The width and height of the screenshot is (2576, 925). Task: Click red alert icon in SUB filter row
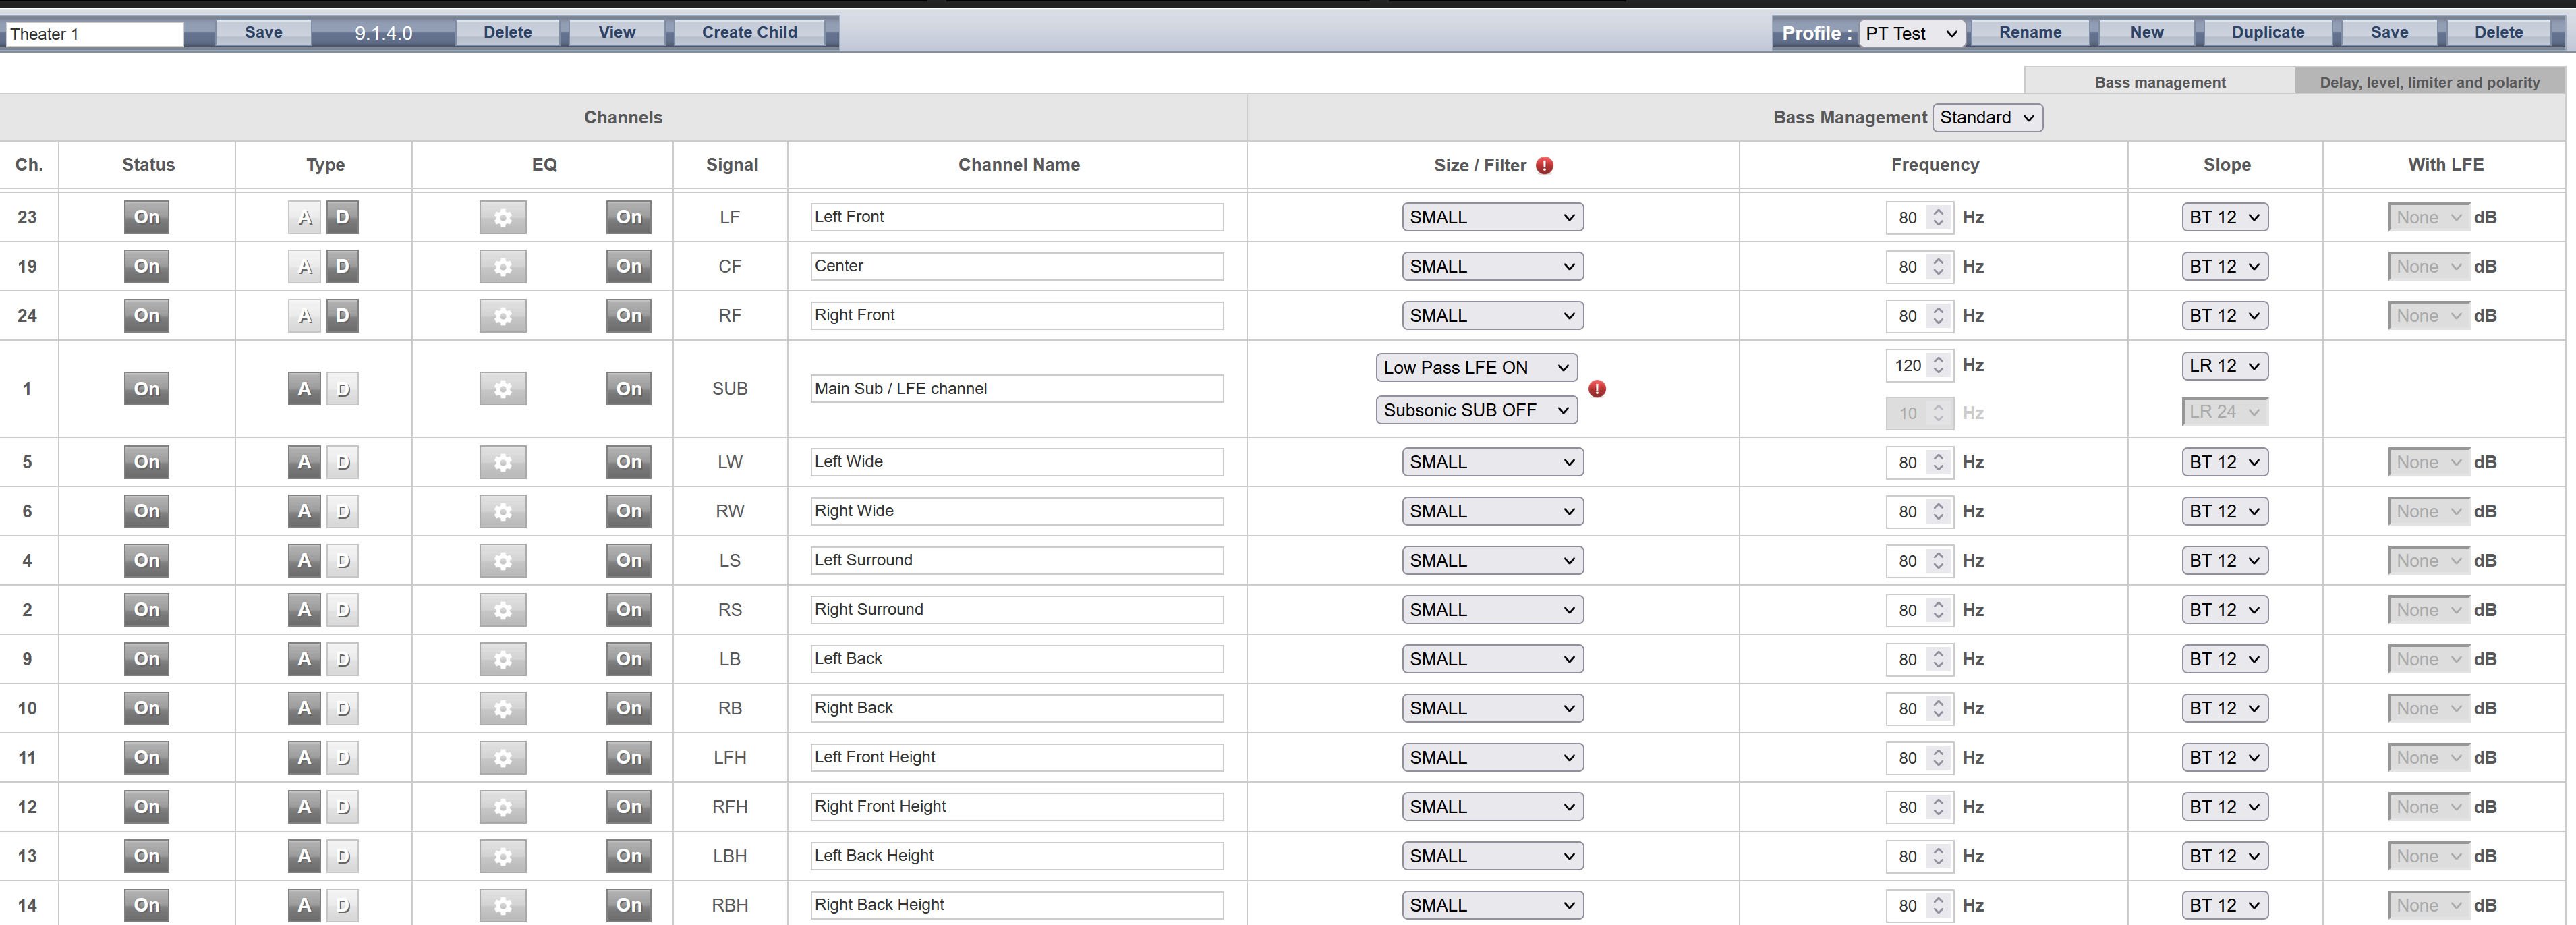click(1597, 389)
